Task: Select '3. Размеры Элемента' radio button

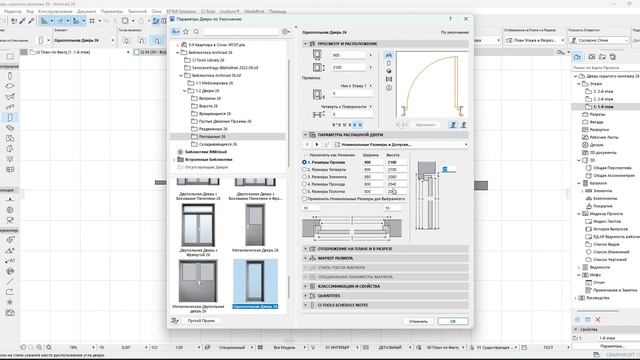Action: (304, 177)
